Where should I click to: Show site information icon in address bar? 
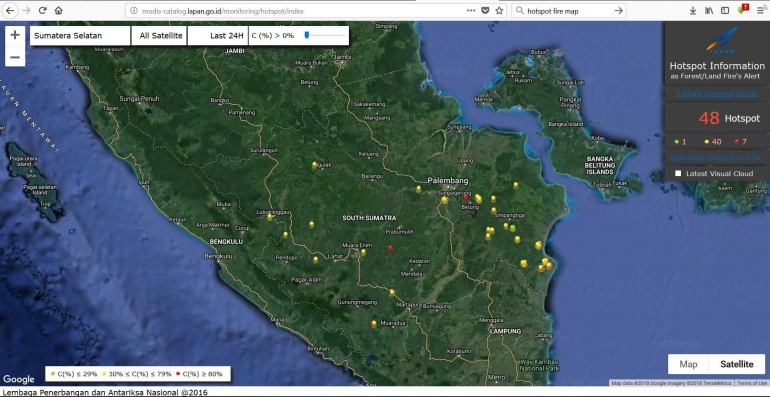point(134,10)
